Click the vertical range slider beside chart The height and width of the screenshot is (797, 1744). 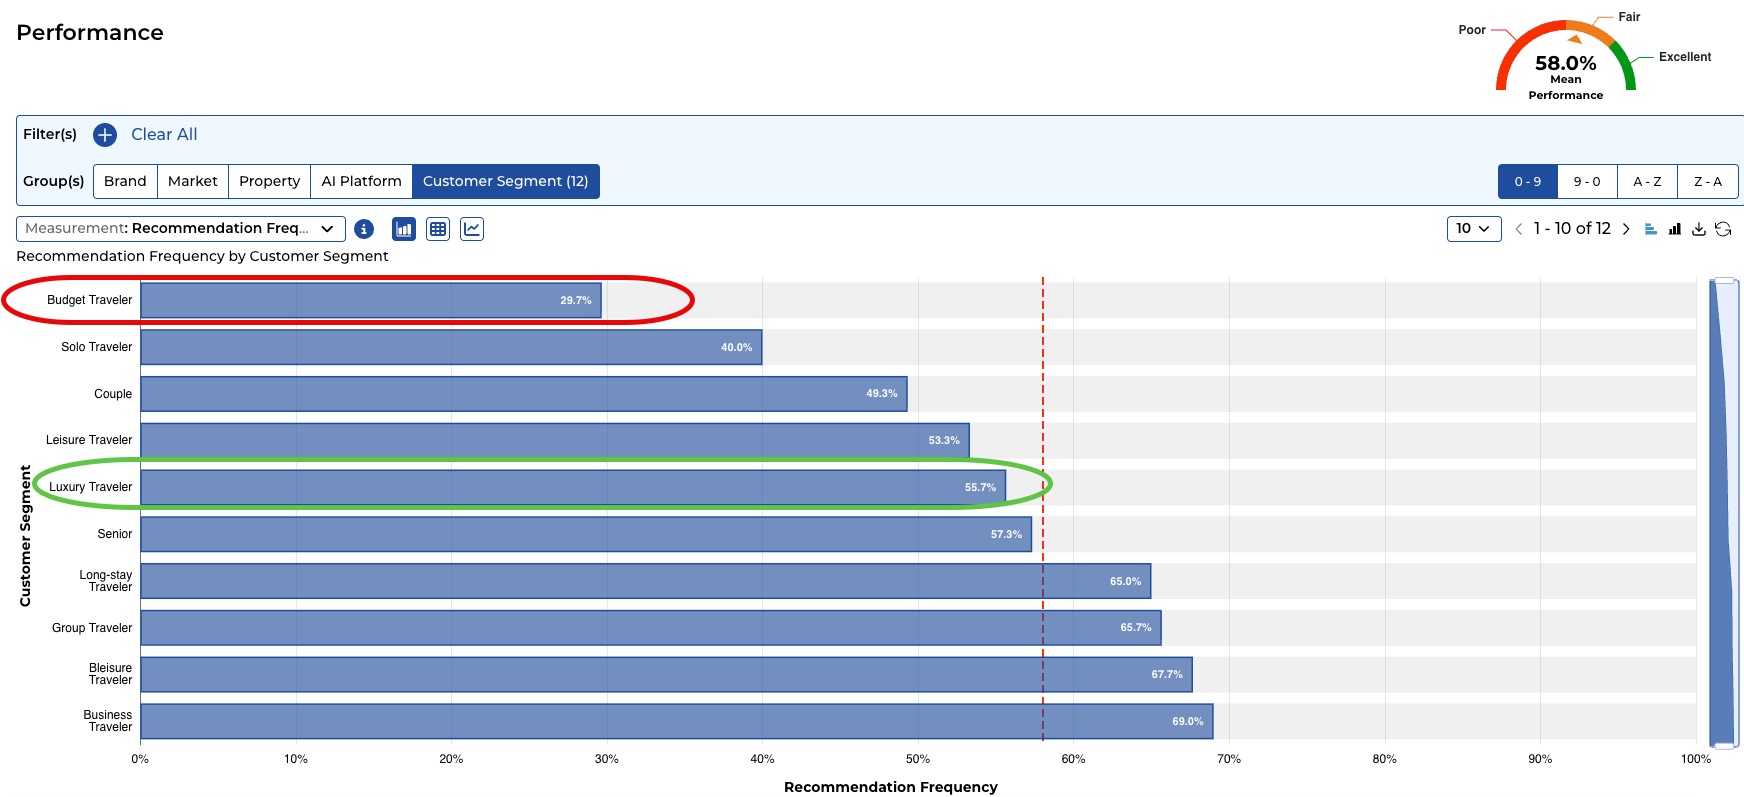click(1722, 512)
